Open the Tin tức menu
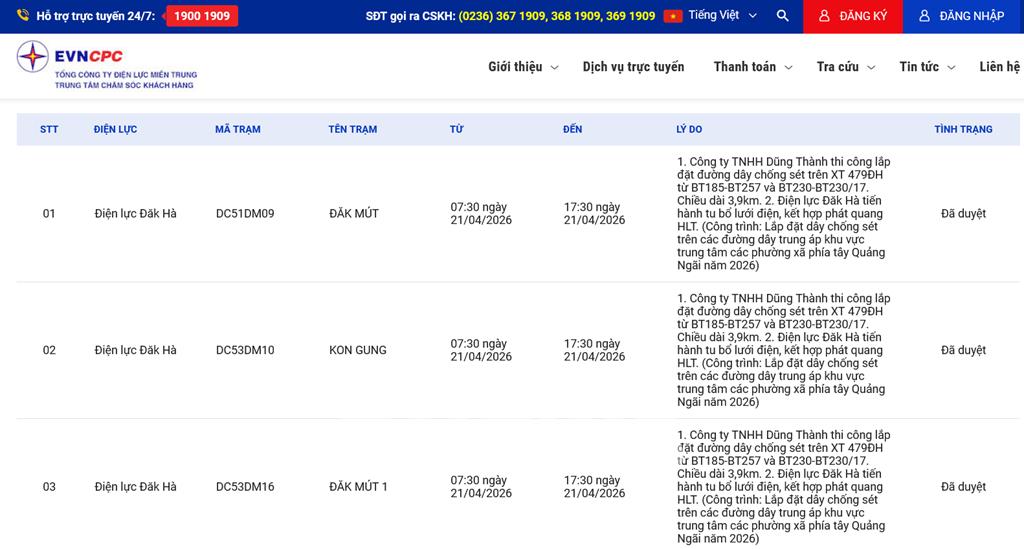1024x549 pixels. coord(926,67)
